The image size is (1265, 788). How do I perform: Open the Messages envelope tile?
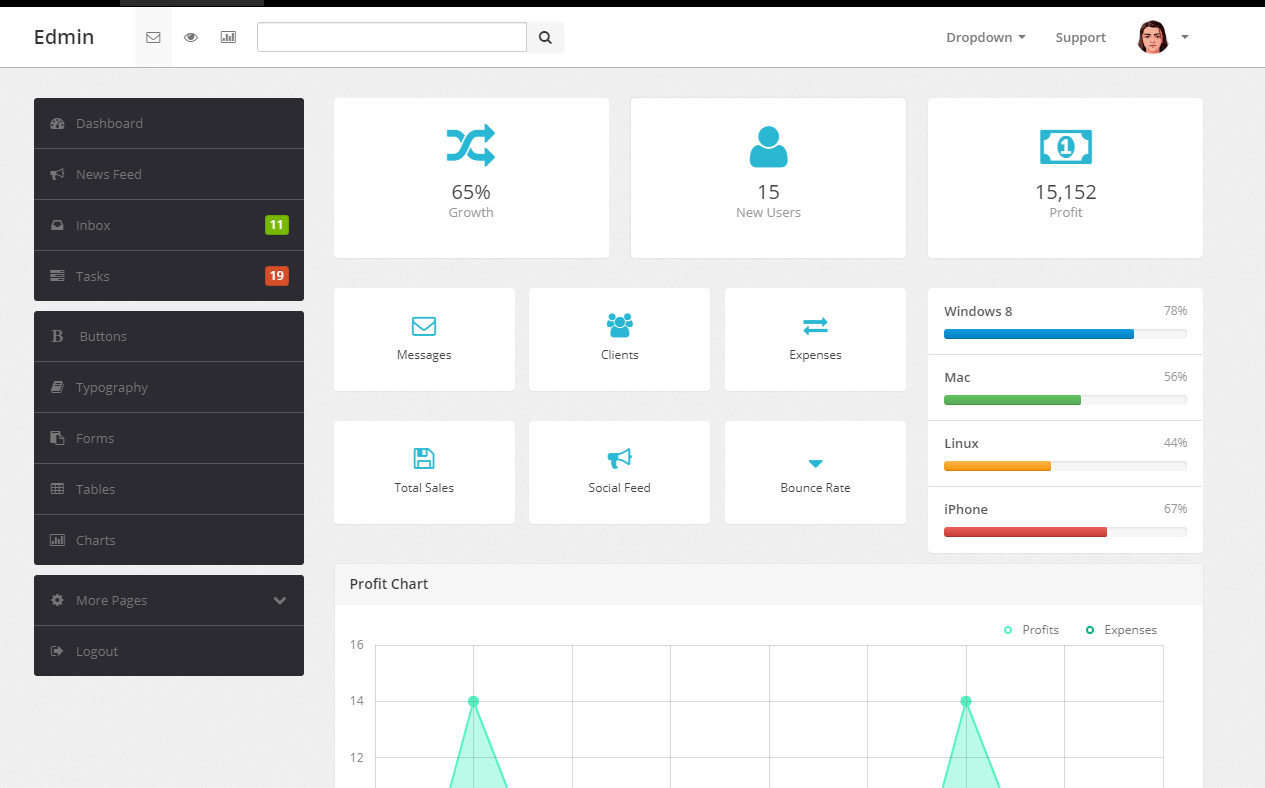(x=424, y=339)
